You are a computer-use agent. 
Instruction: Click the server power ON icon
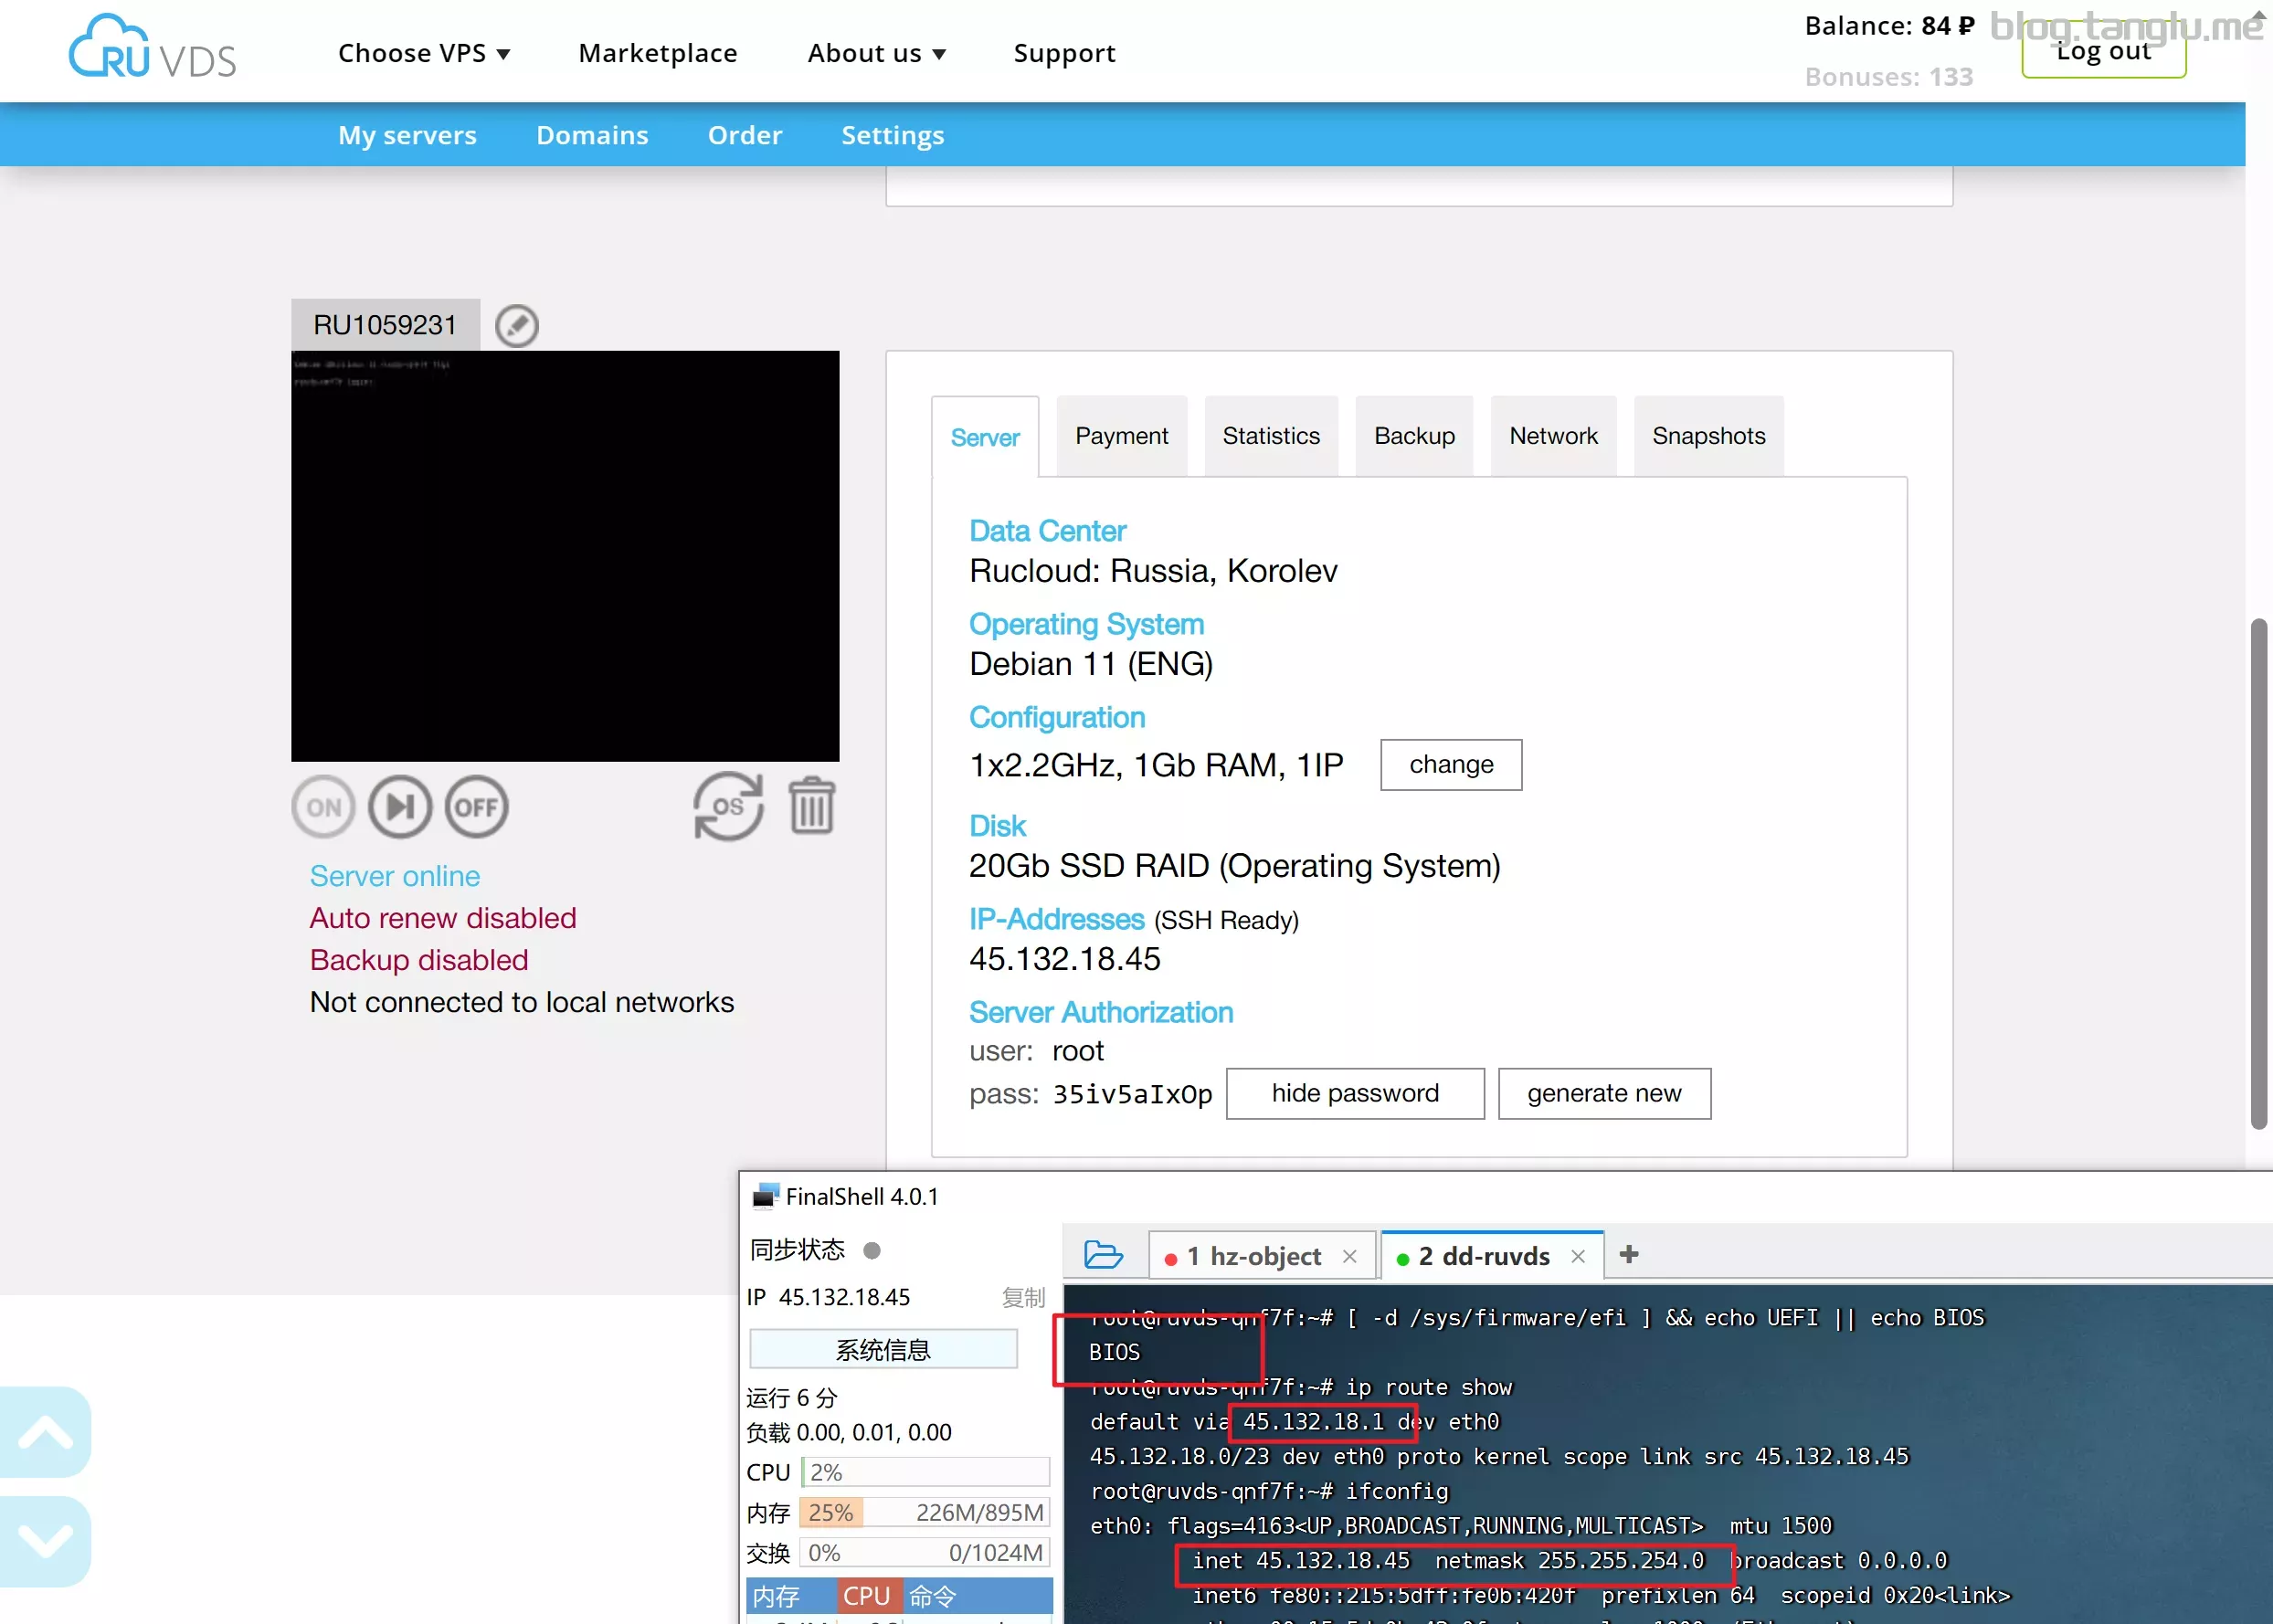click(322, 807)
